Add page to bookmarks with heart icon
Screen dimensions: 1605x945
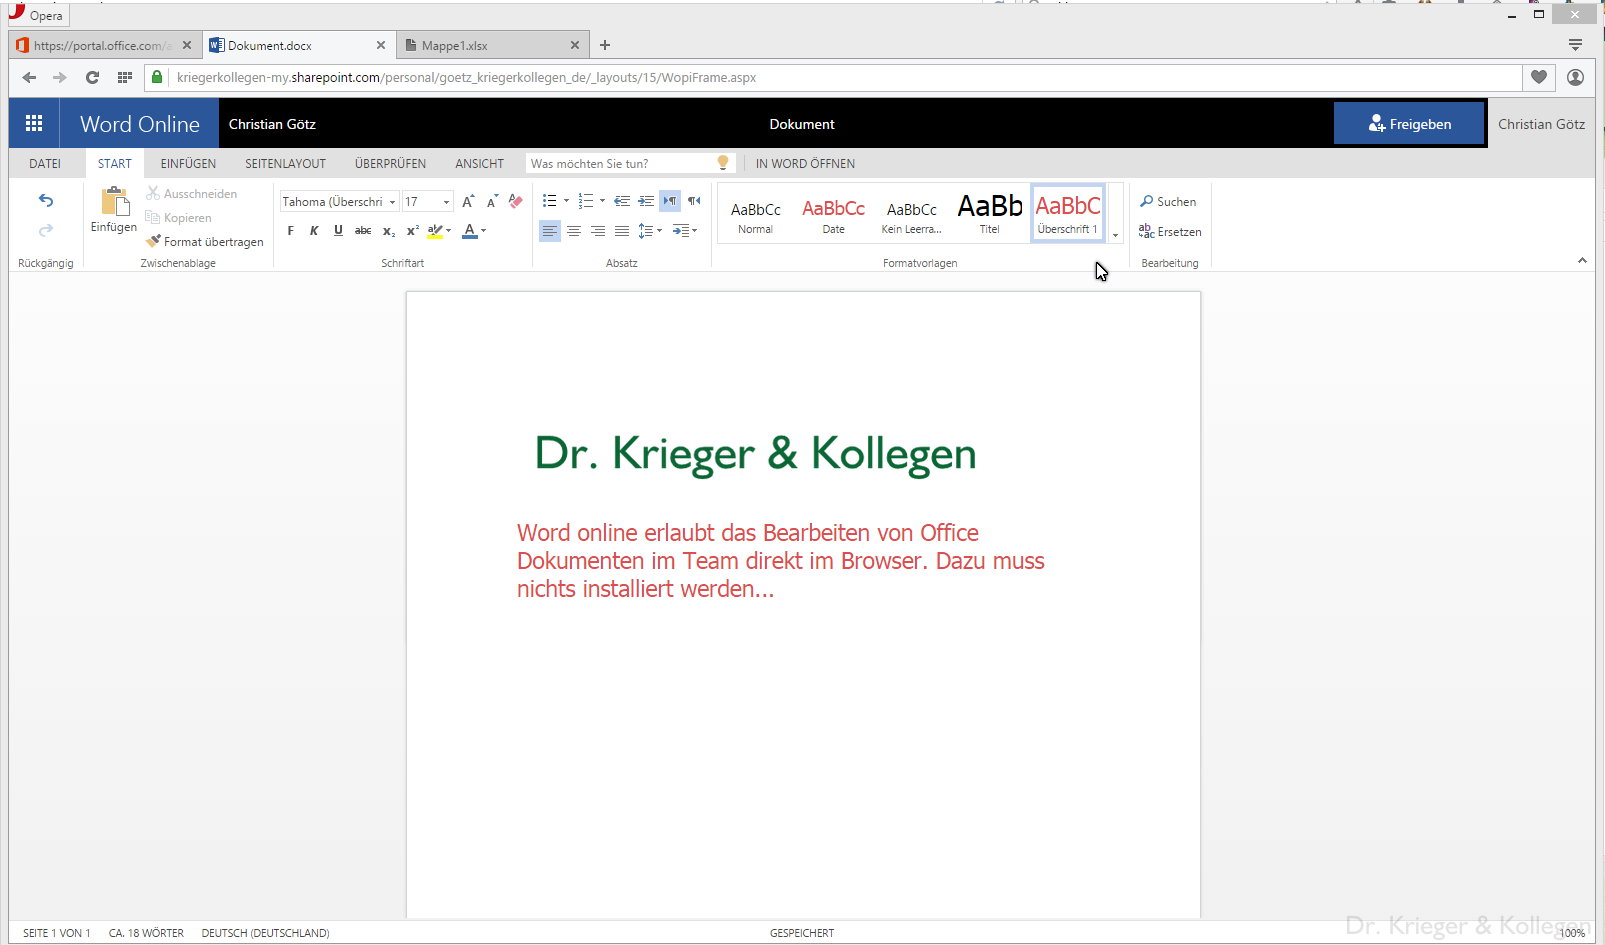1539,77
